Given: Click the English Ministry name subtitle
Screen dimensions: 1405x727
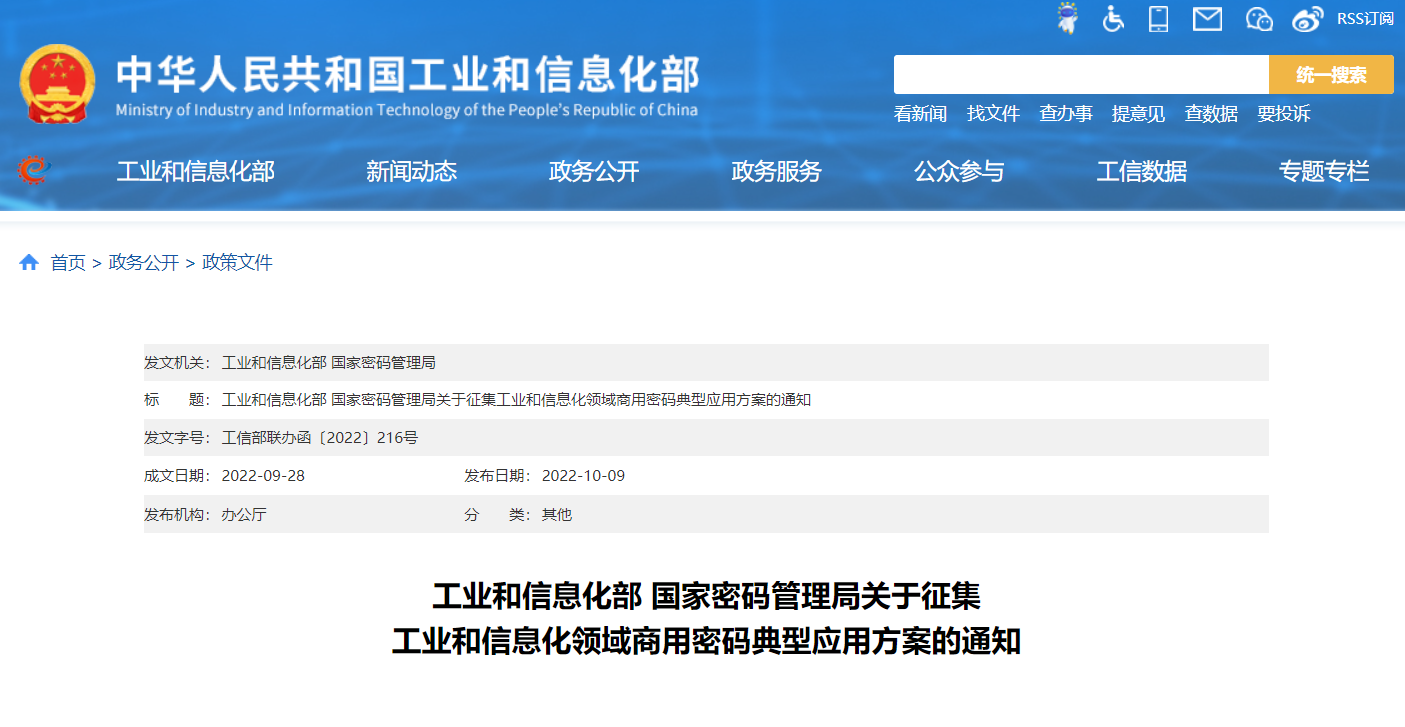Looking at the screenshot, I should coord(407,111).
